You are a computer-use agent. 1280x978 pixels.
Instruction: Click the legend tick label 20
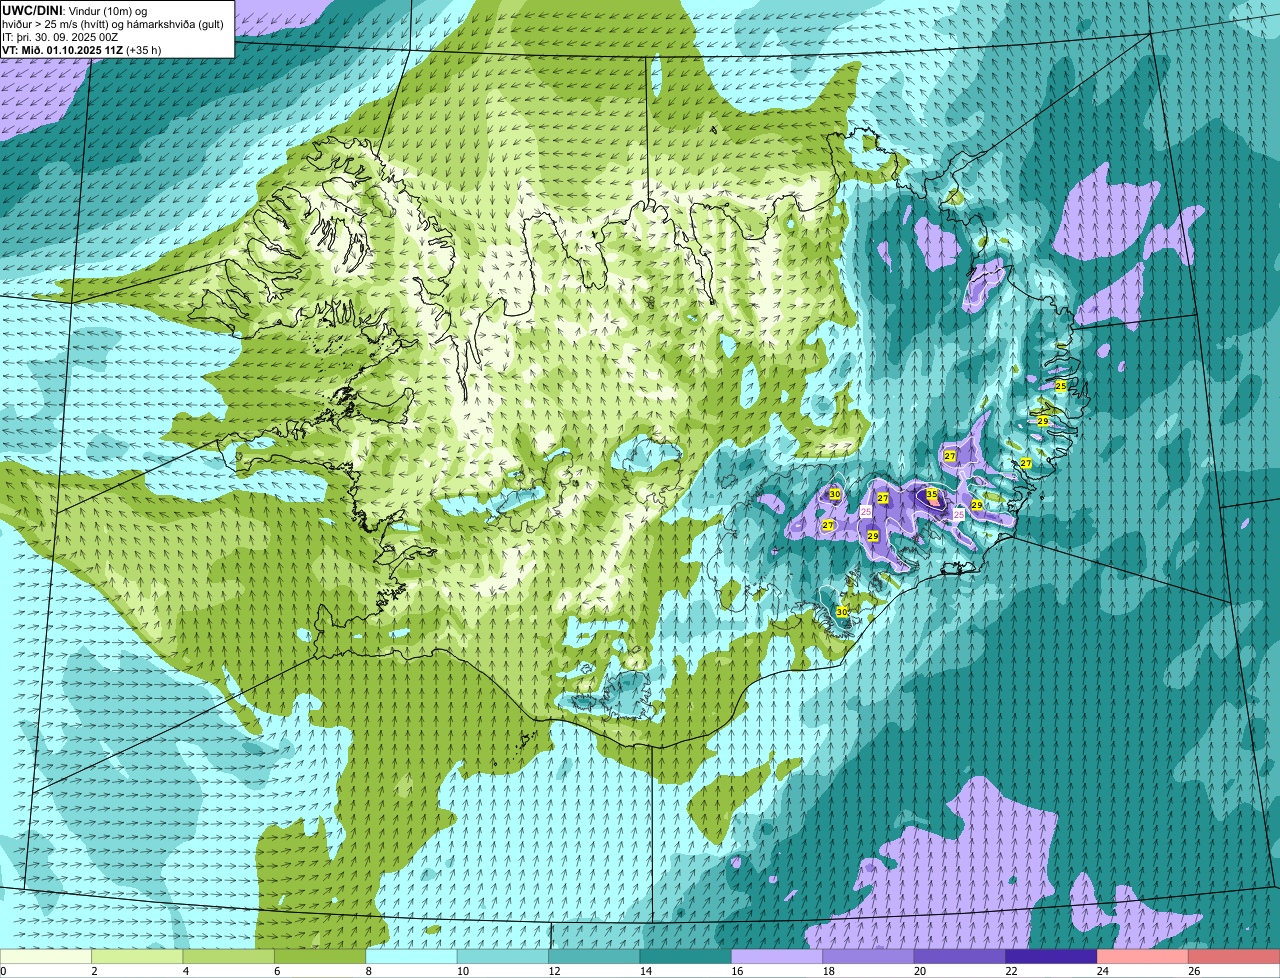(x=918, y=971)
